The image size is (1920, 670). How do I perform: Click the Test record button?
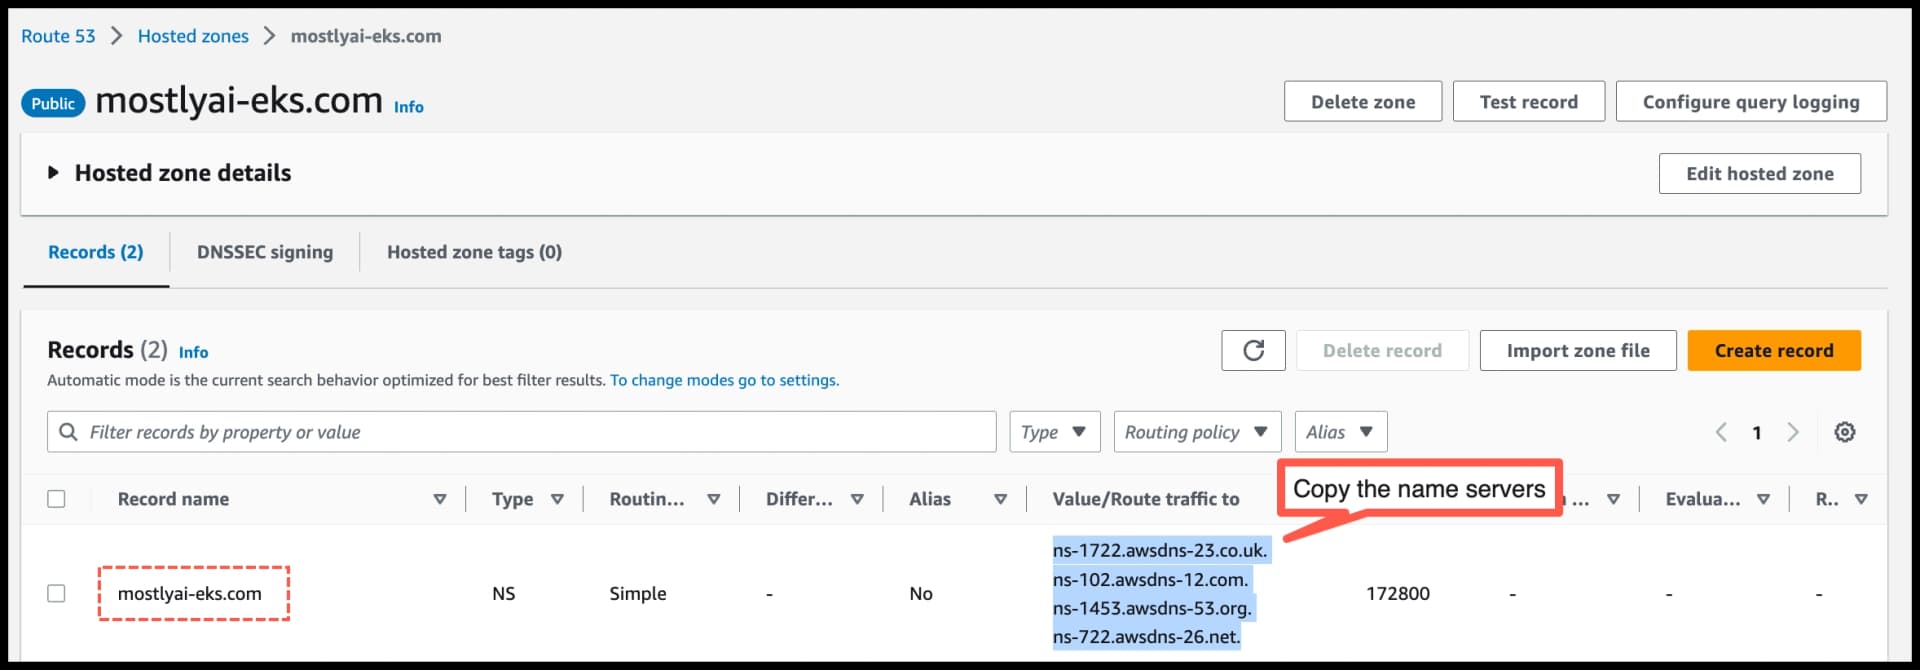[x=1528, y=101]
